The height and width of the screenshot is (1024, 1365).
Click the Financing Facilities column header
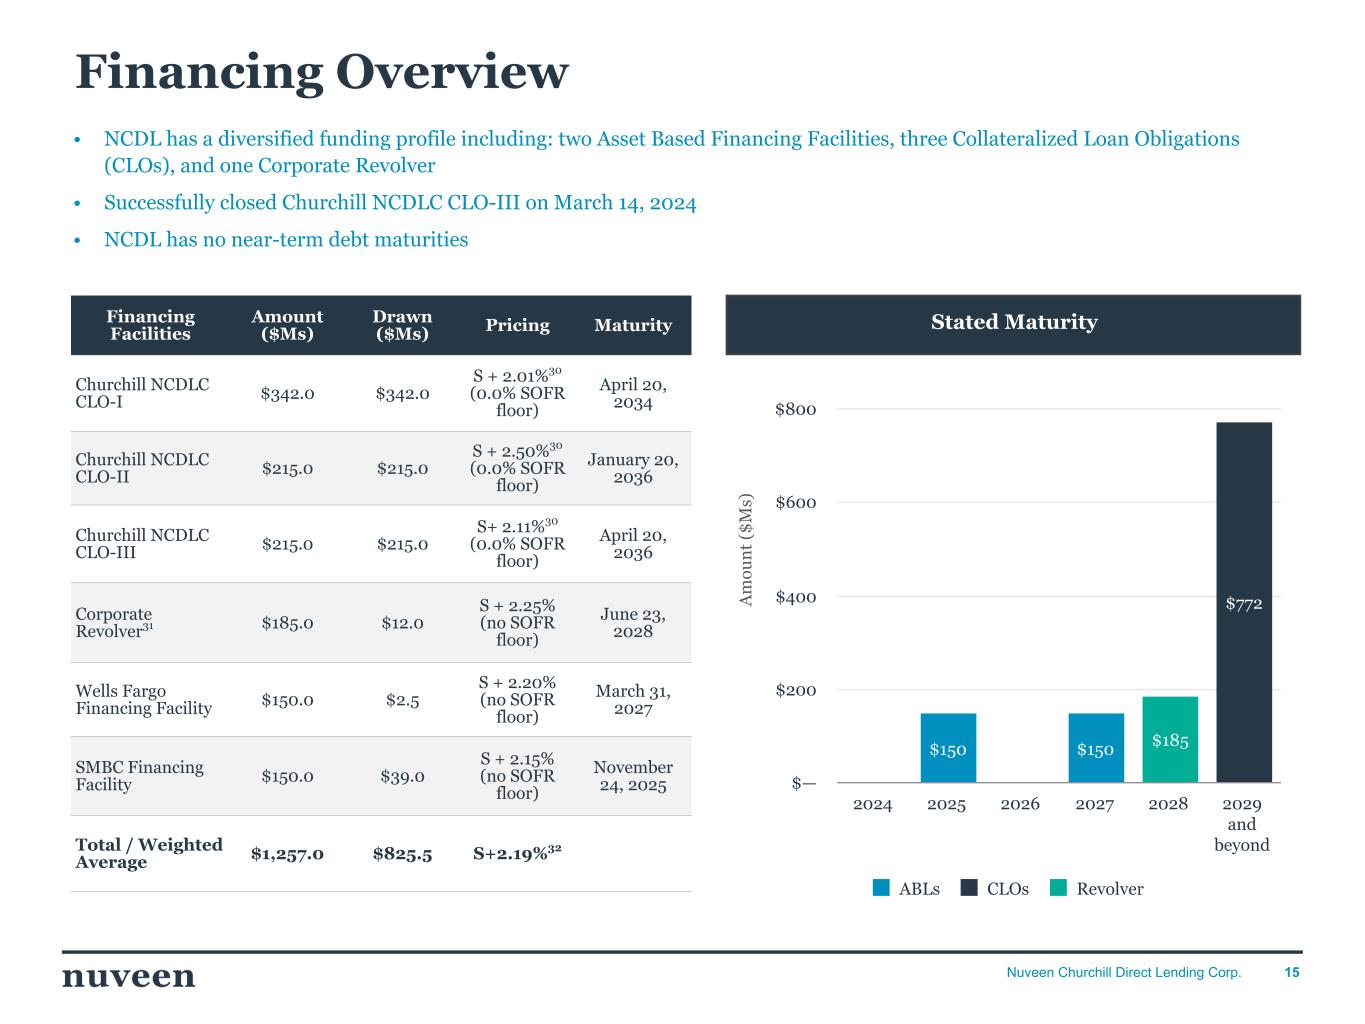point(150,325)
